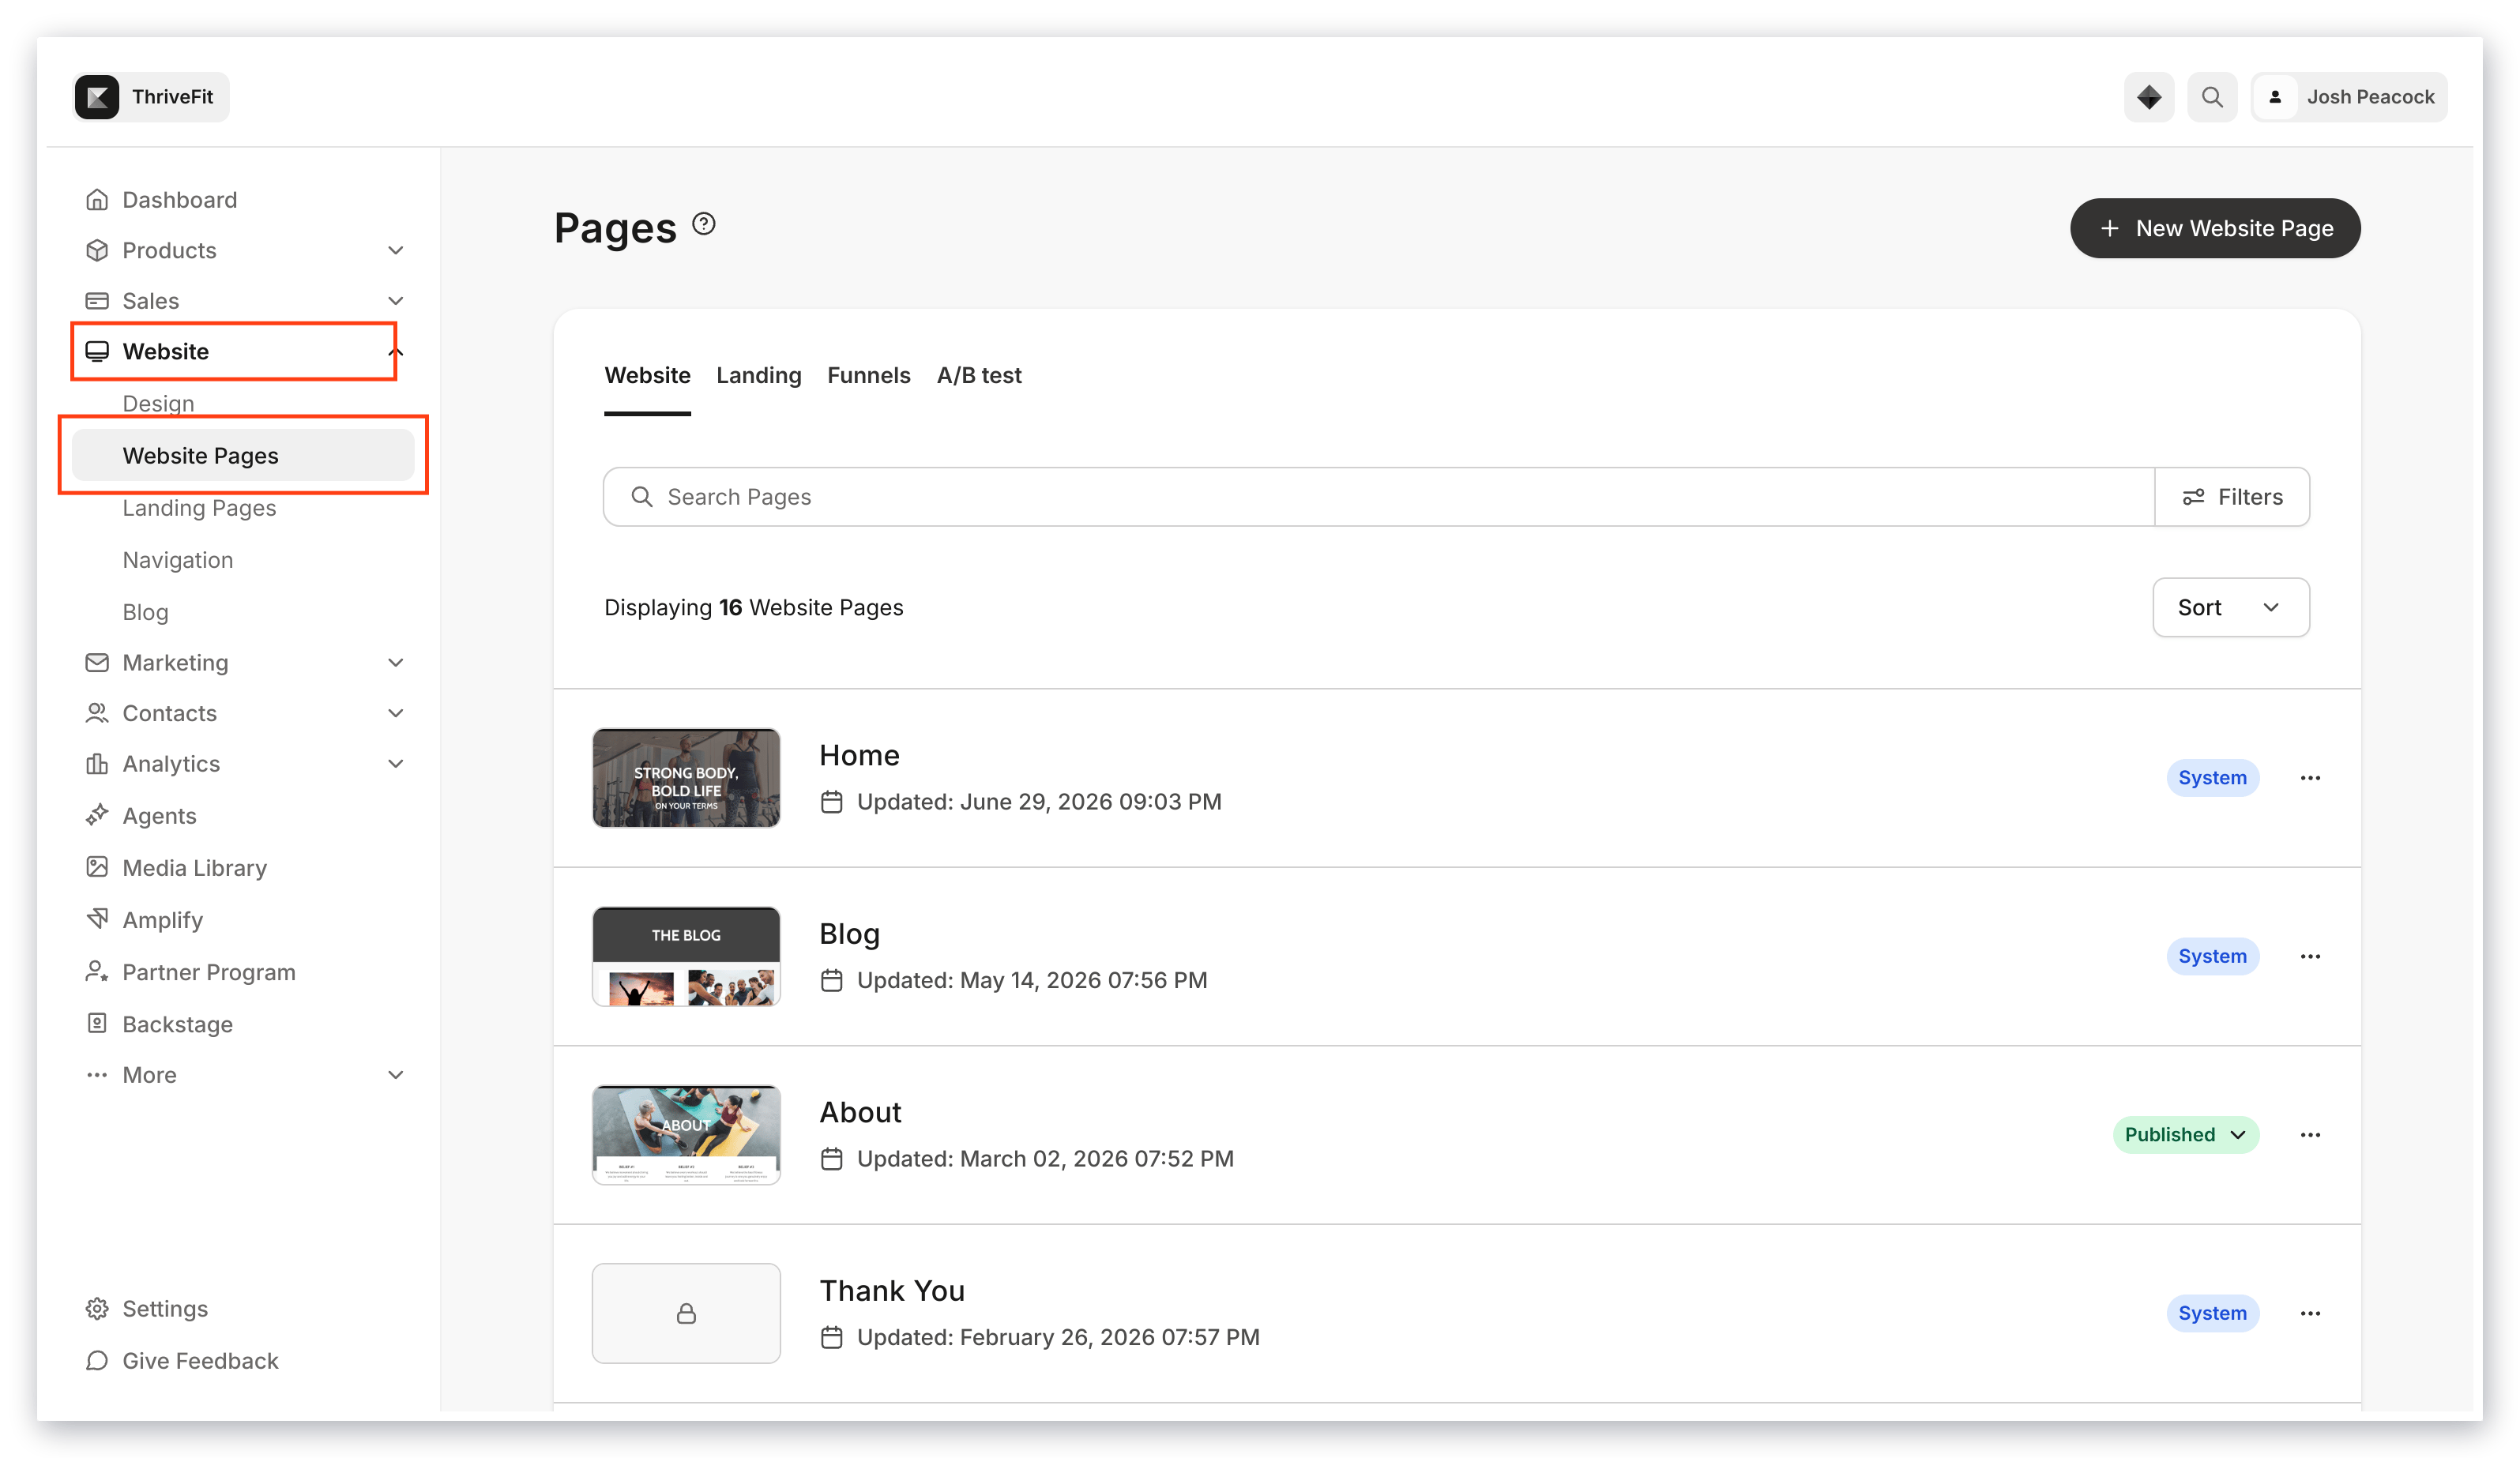2520x1458 pixels.
Task: Switch to the Funnels tab
Action: pos(868,375)
